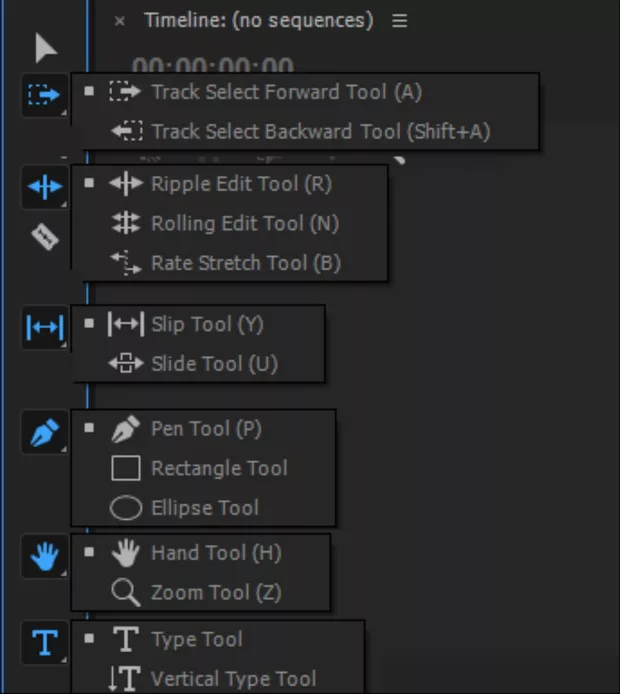The image size is (620, 694).
Task: Click the Hand tool toolbar icon
Action: (45, 558)
